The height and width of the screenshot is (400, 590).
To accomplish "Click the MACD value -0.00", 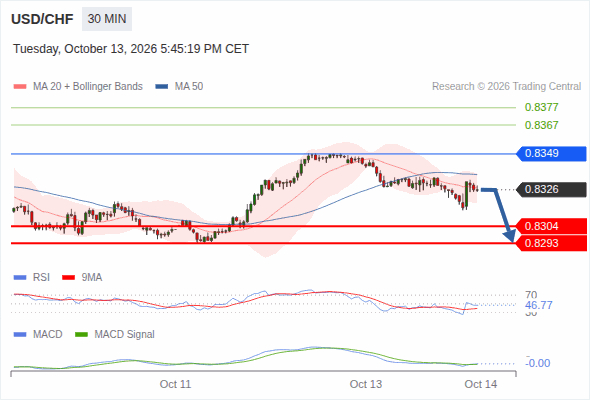I will [538, 363].
